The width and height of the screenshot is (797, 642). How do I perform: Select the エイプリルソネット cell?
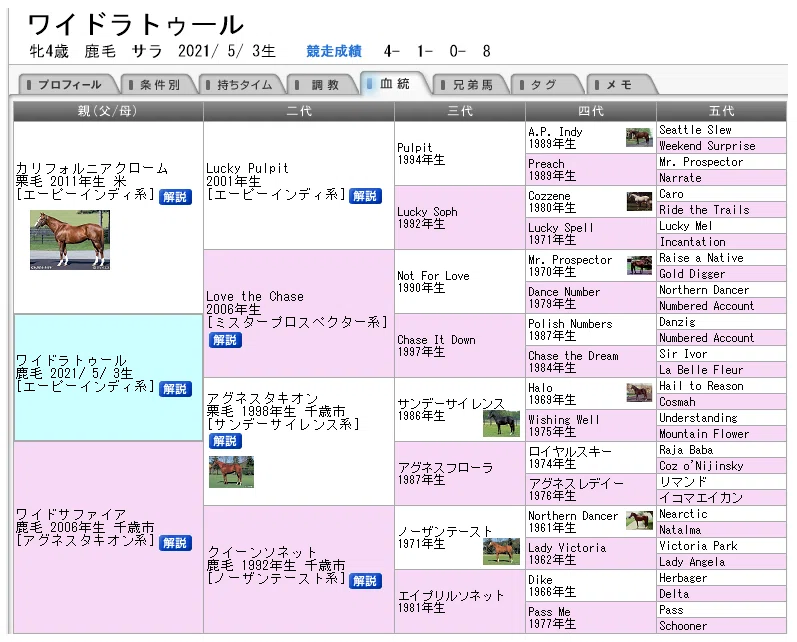(x=460, y=601)
